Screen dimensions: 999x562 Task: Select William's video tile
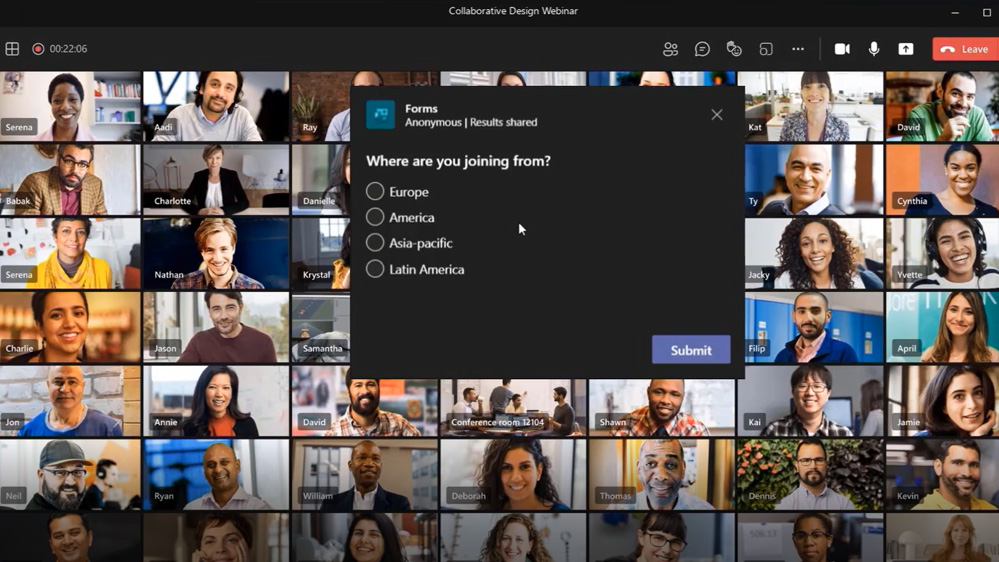click(x=364, y=475)
